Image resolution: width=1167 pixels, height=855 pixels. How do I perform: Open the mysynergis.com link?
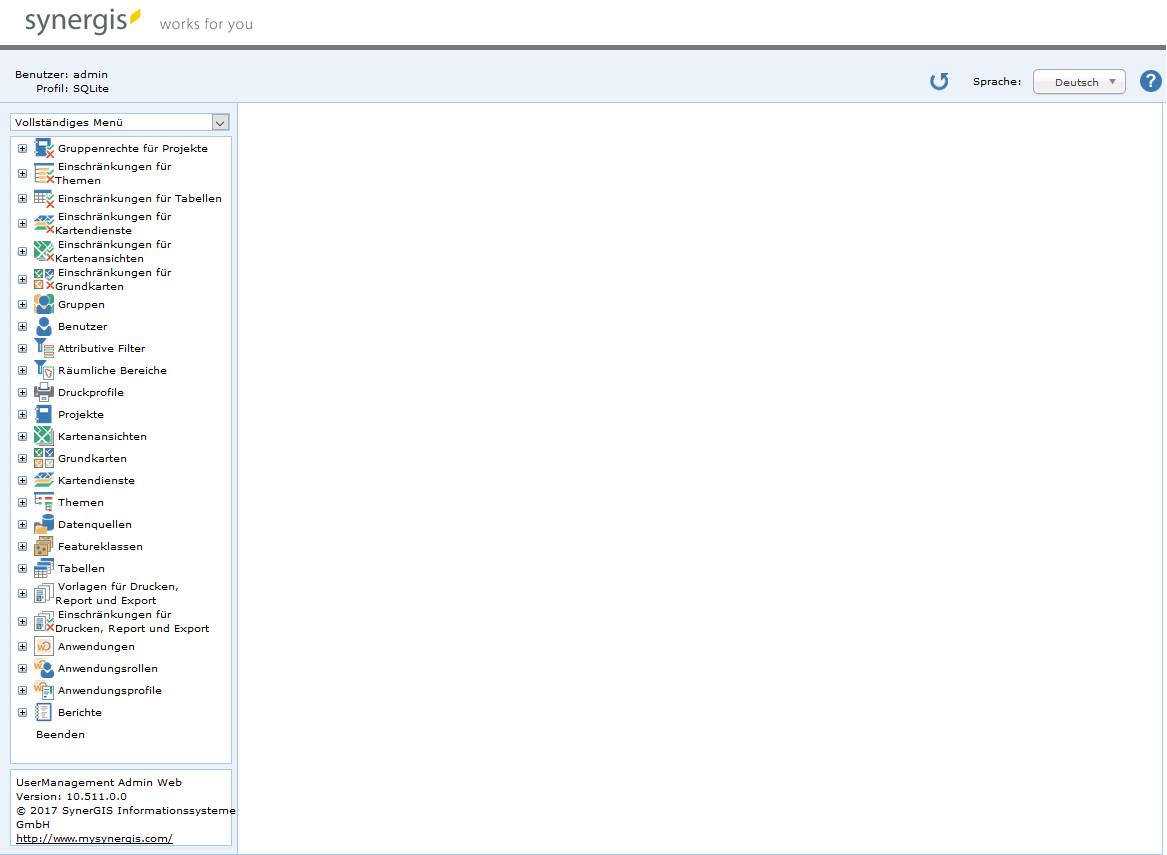[94, 839]
